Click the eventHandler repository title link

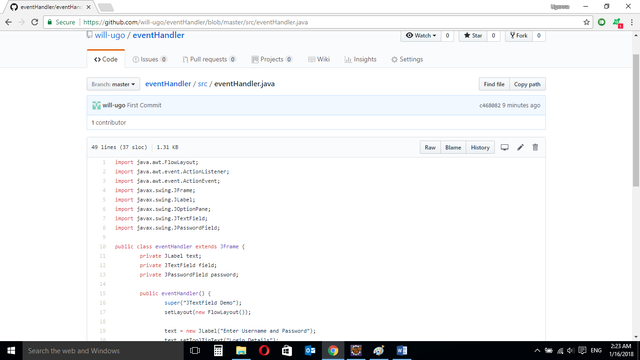(158, 35)
